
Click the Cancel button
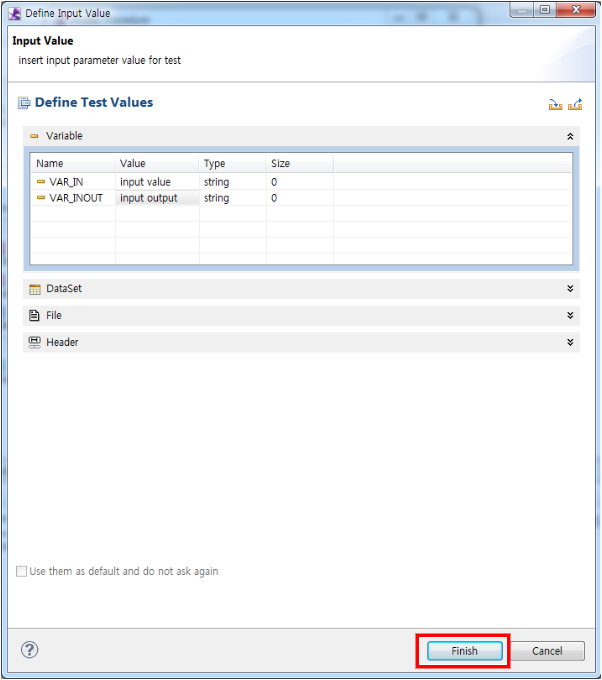547,651
